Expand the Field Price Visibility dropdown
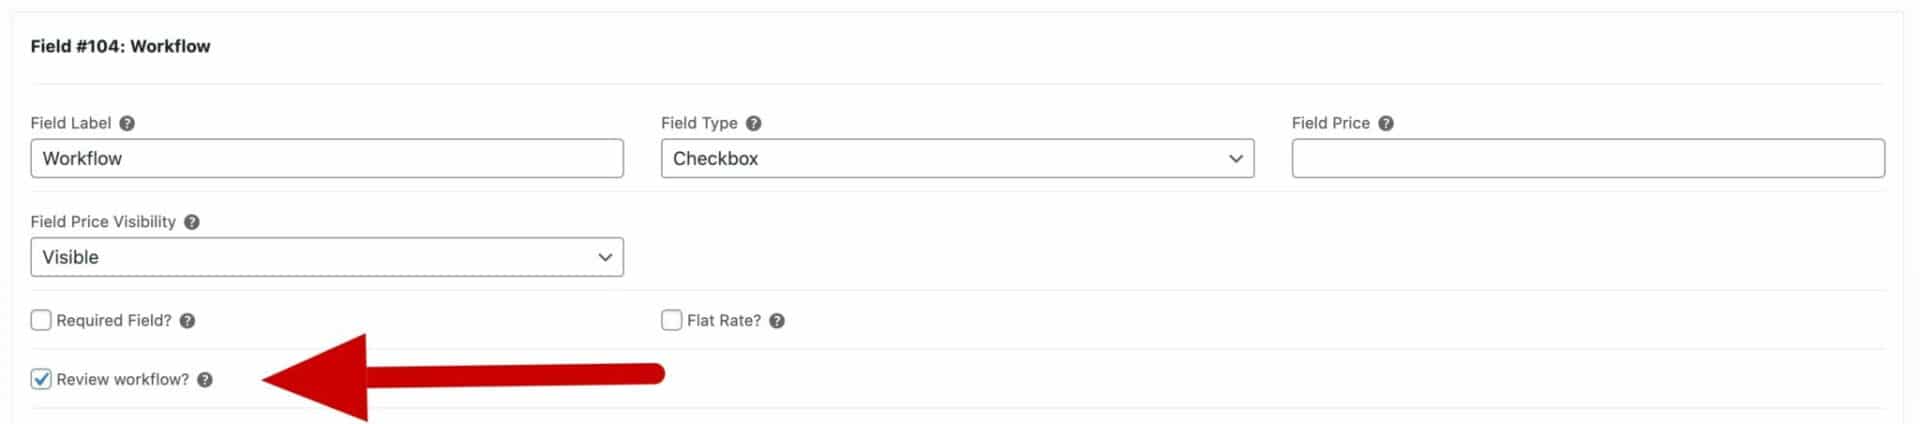Viewport: 1920px width, 424px height. (327, 257)
